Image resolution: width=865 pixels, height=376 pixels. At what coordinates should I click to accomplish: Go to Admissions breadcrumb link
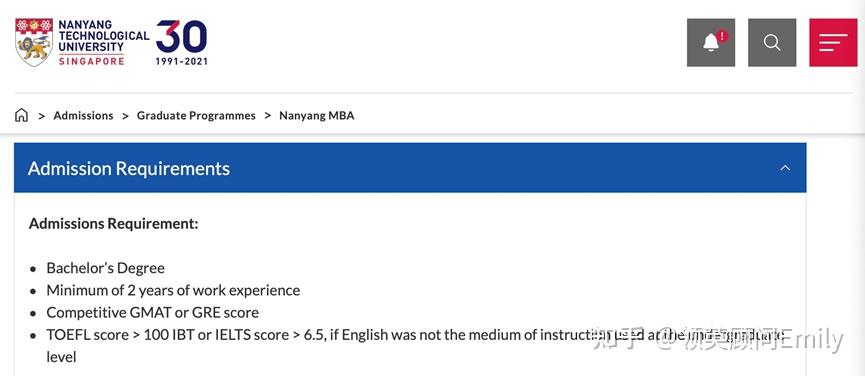[83, 116]
